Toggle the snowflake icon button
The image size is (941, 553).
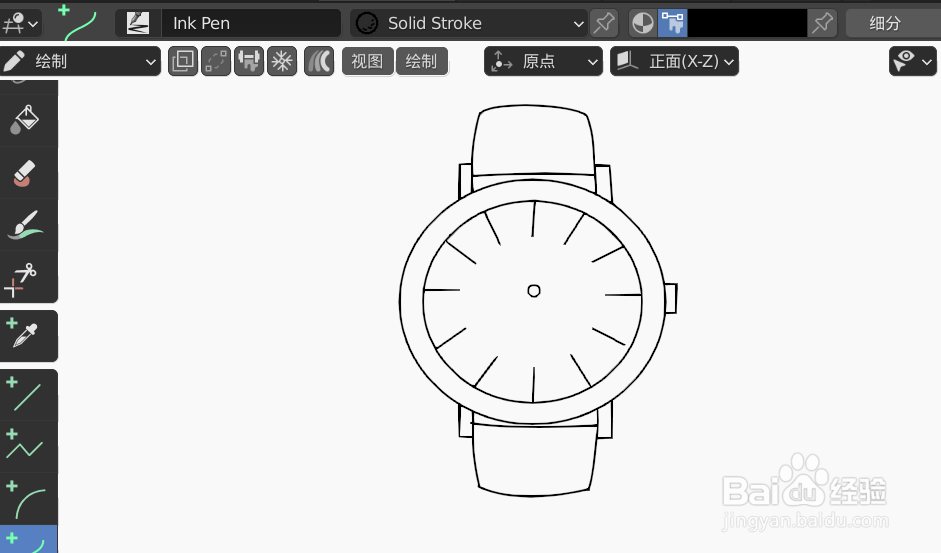pyautogui.click(x=282, y=61)
